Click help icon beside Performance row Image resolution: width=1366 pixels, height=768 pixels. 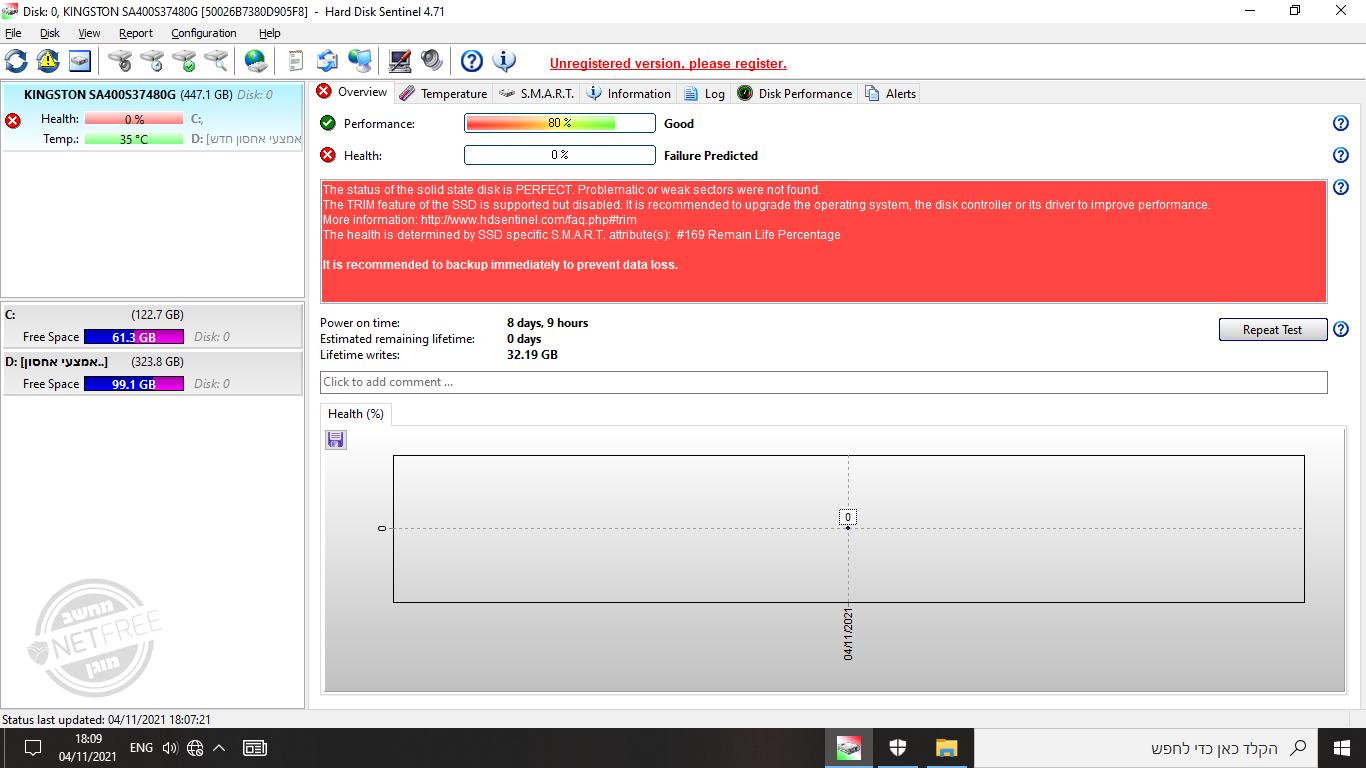1341,124
